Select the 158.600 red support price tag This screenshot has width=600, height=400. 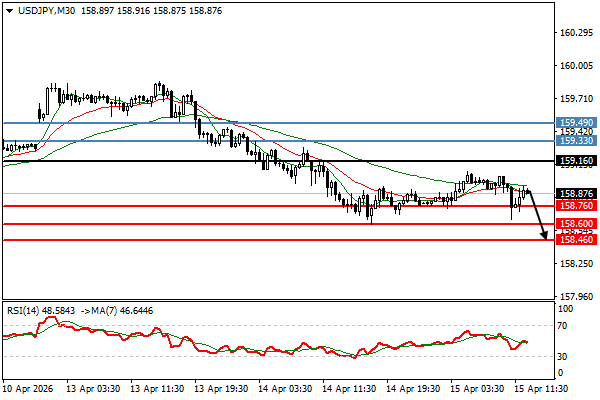pyautogui.click(x=577, y=224)
